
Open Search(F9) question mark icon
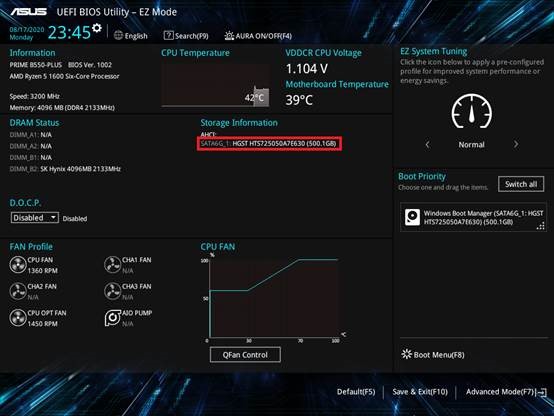[169, 35]
